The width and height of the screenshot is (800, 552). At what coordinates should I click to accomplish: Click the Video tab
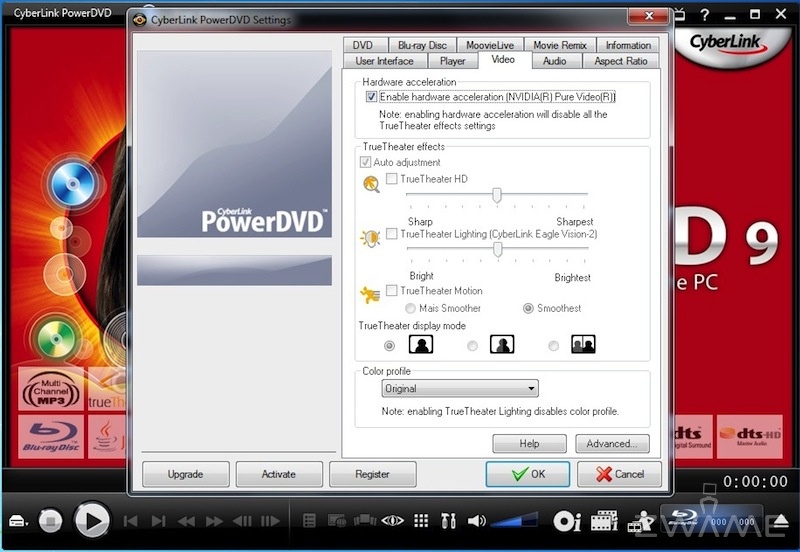click(503, 60)
